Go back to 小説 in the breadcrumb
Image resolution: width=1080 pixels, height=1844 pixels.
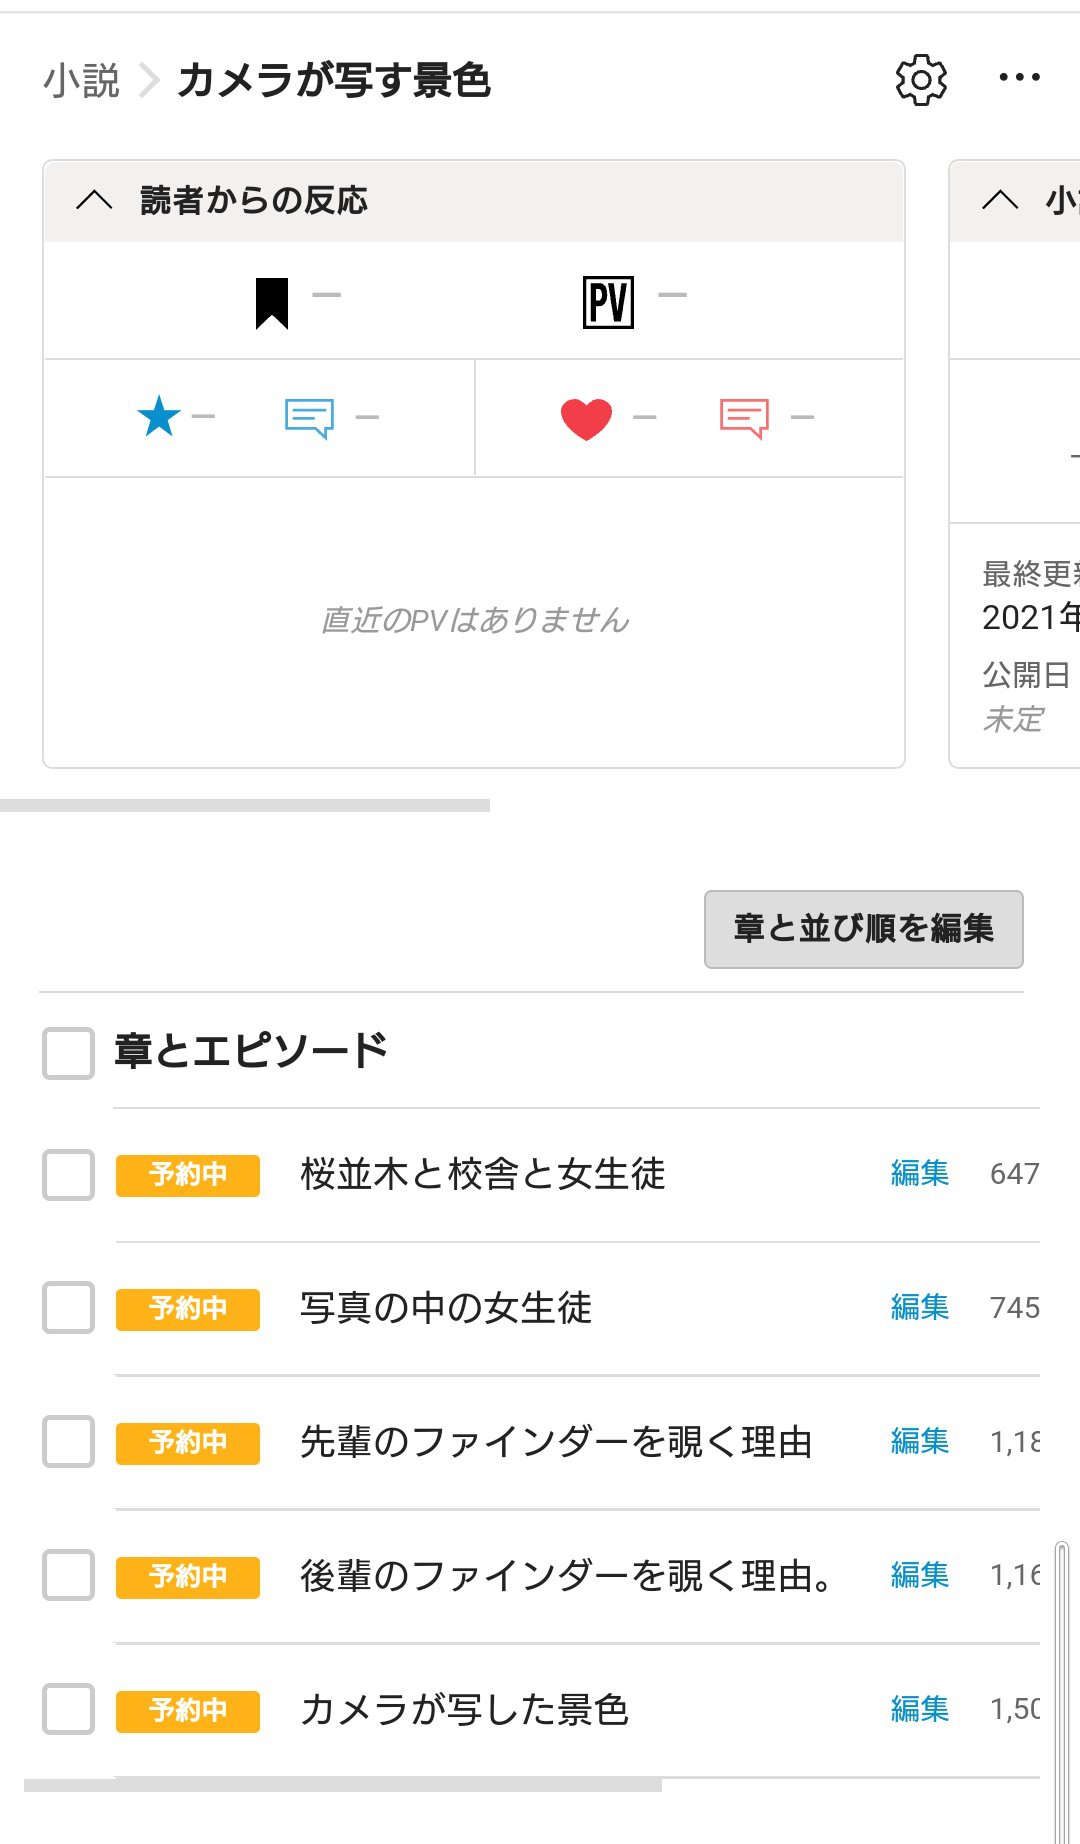pyautogui.click(x=81, y=81)
